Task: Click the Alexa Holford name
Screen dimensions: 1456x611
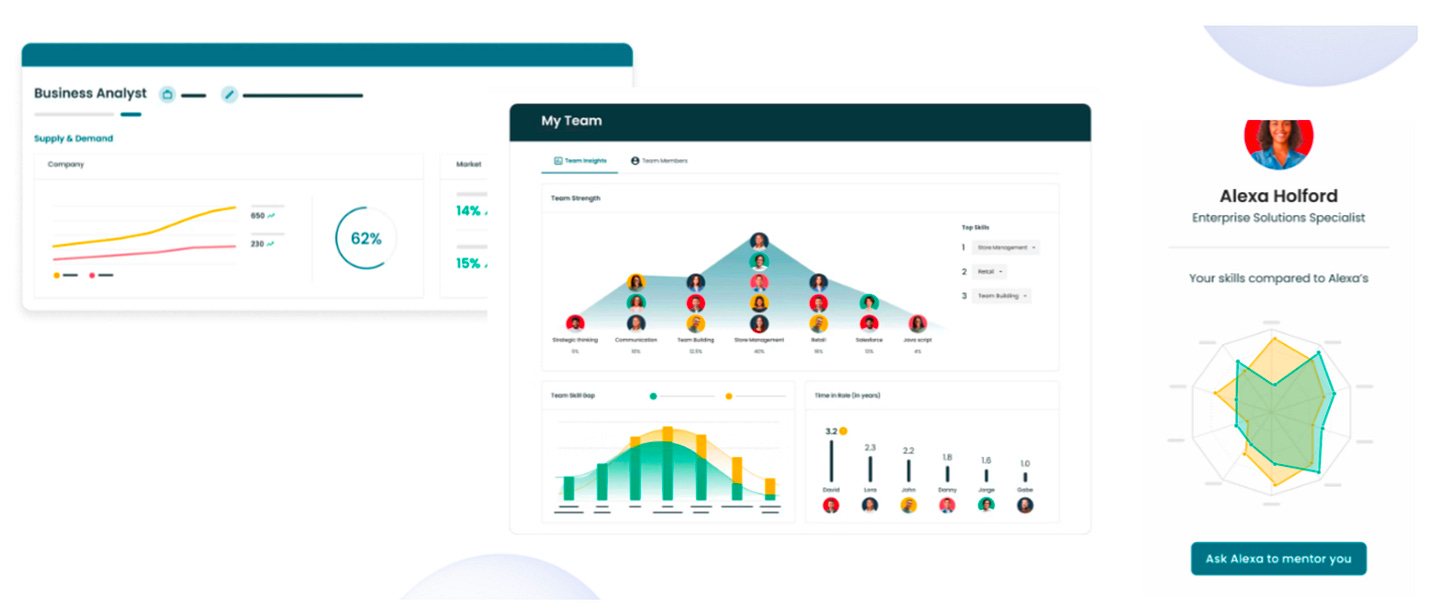Action: coord(1278,196)
